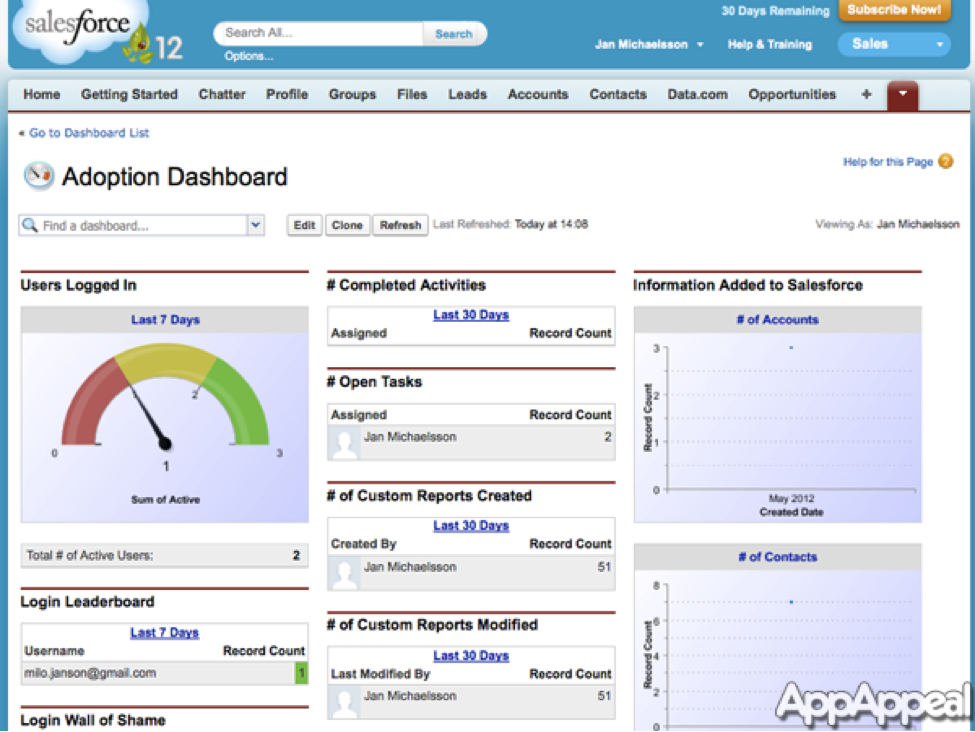Click the search Options... link
This screenshot has height=732, width=975.
pyautogui.click(x=248, y=56)
